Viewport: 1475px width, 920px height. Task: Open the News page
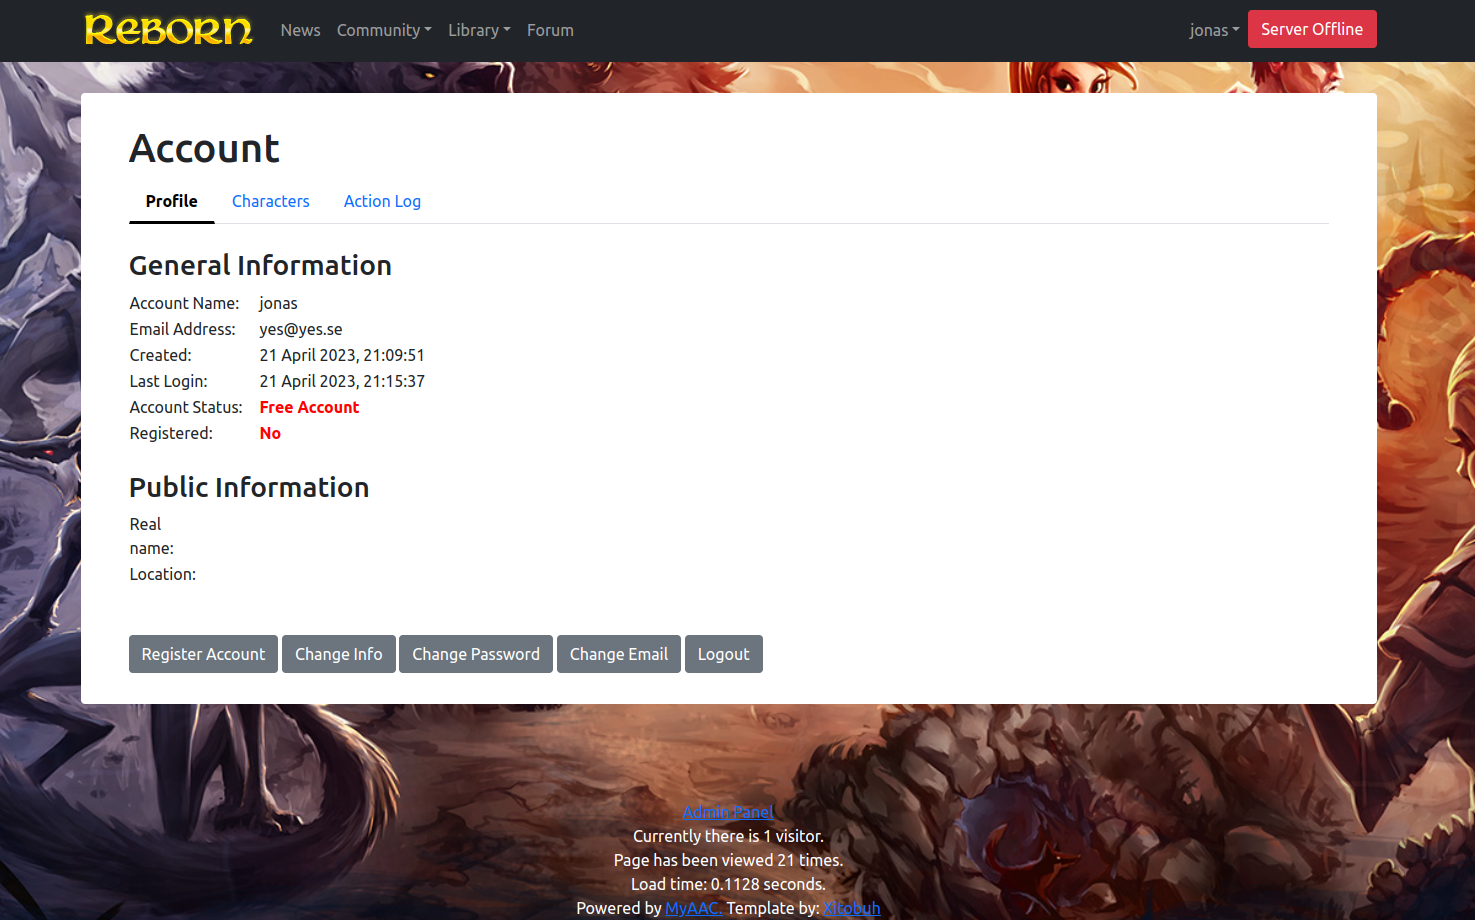[x=300, y=30]
